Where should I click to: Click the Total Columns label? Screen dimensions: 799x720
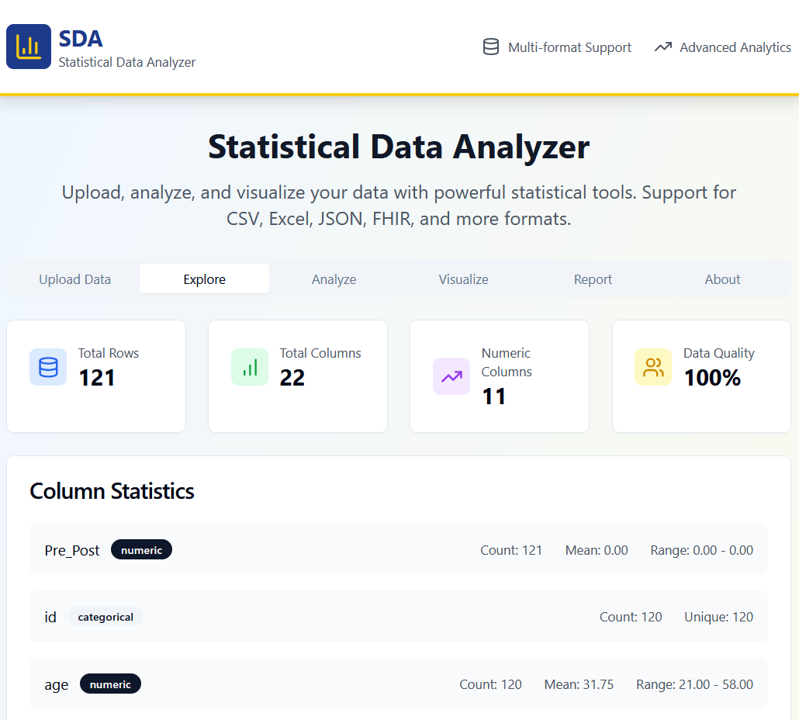coord(320,353)
